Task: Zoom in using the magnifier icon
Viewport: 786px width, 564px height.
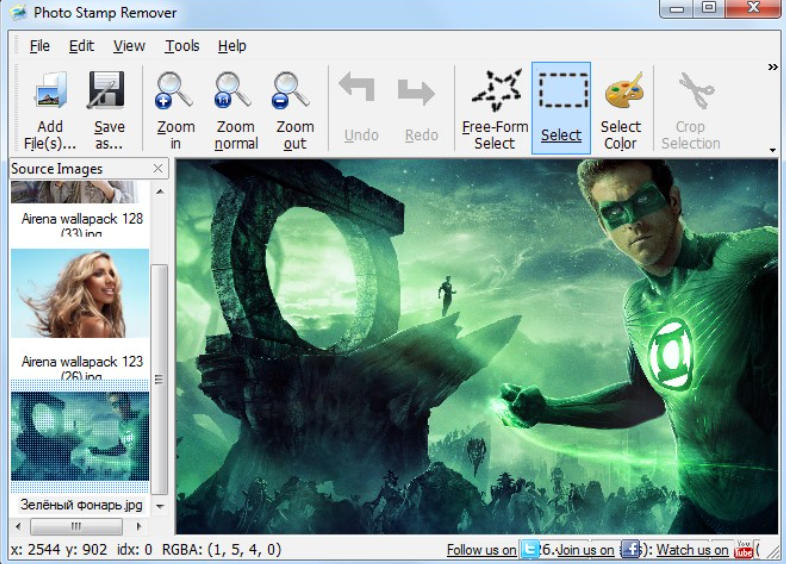Action: (175, 92)
